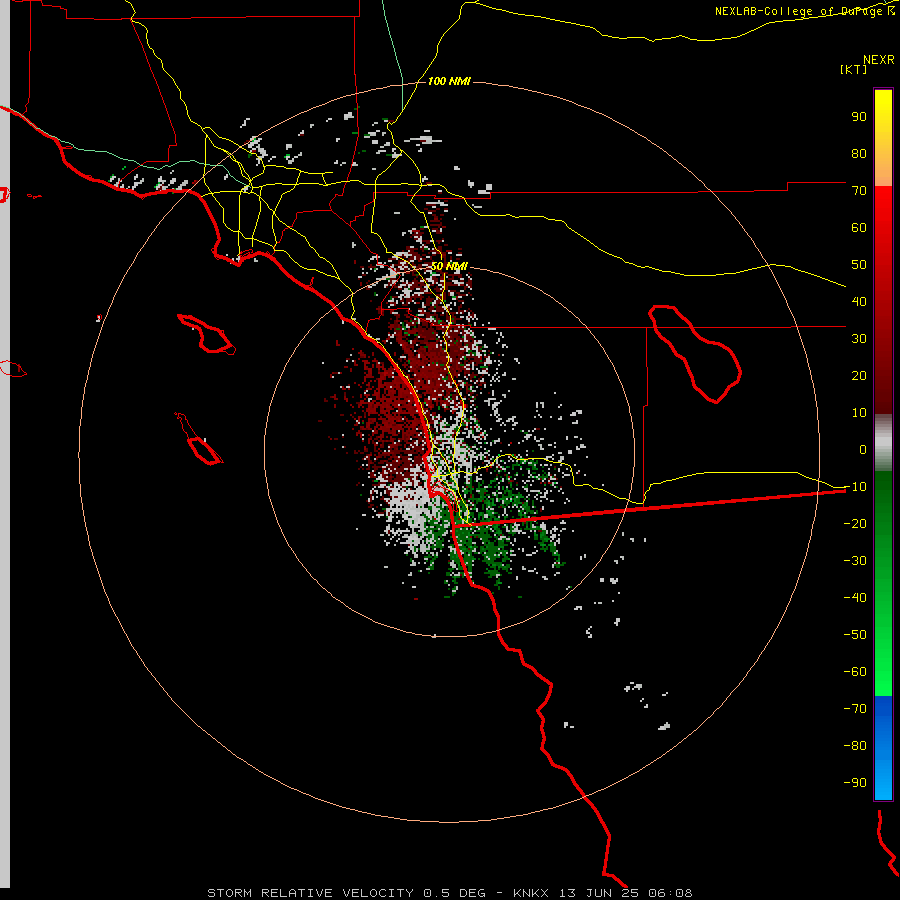Select the 50 NMI range ring label
900x900 pixels.
click(449, 266)
